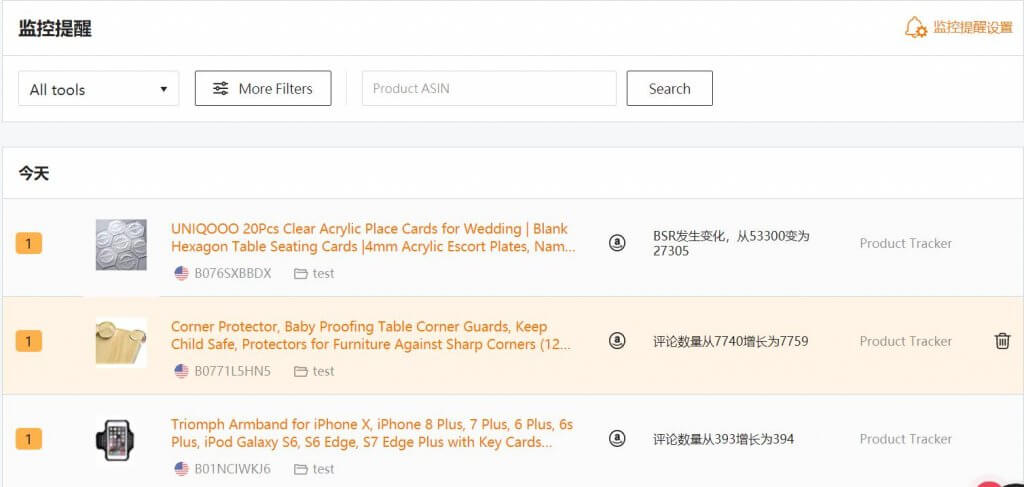Expand the More Filters panel
This screenshot has height=487, width=1024.
click(263, 88)
